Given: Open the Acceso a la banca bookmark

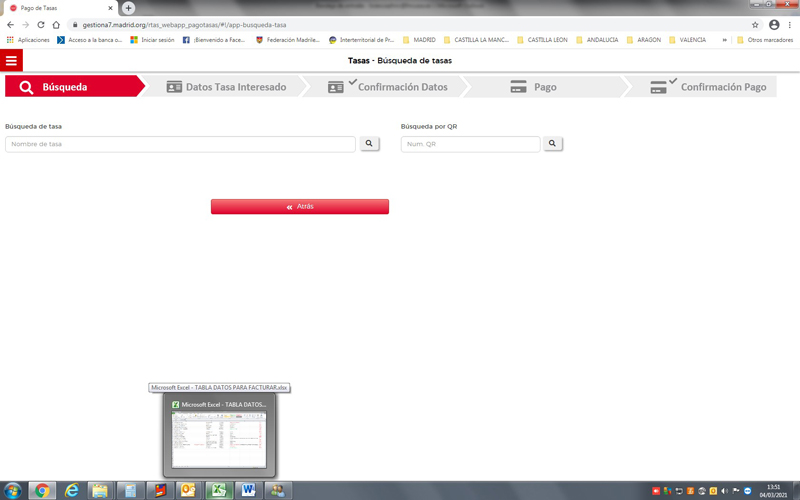Looking at the screenshot, I should 90,40.
